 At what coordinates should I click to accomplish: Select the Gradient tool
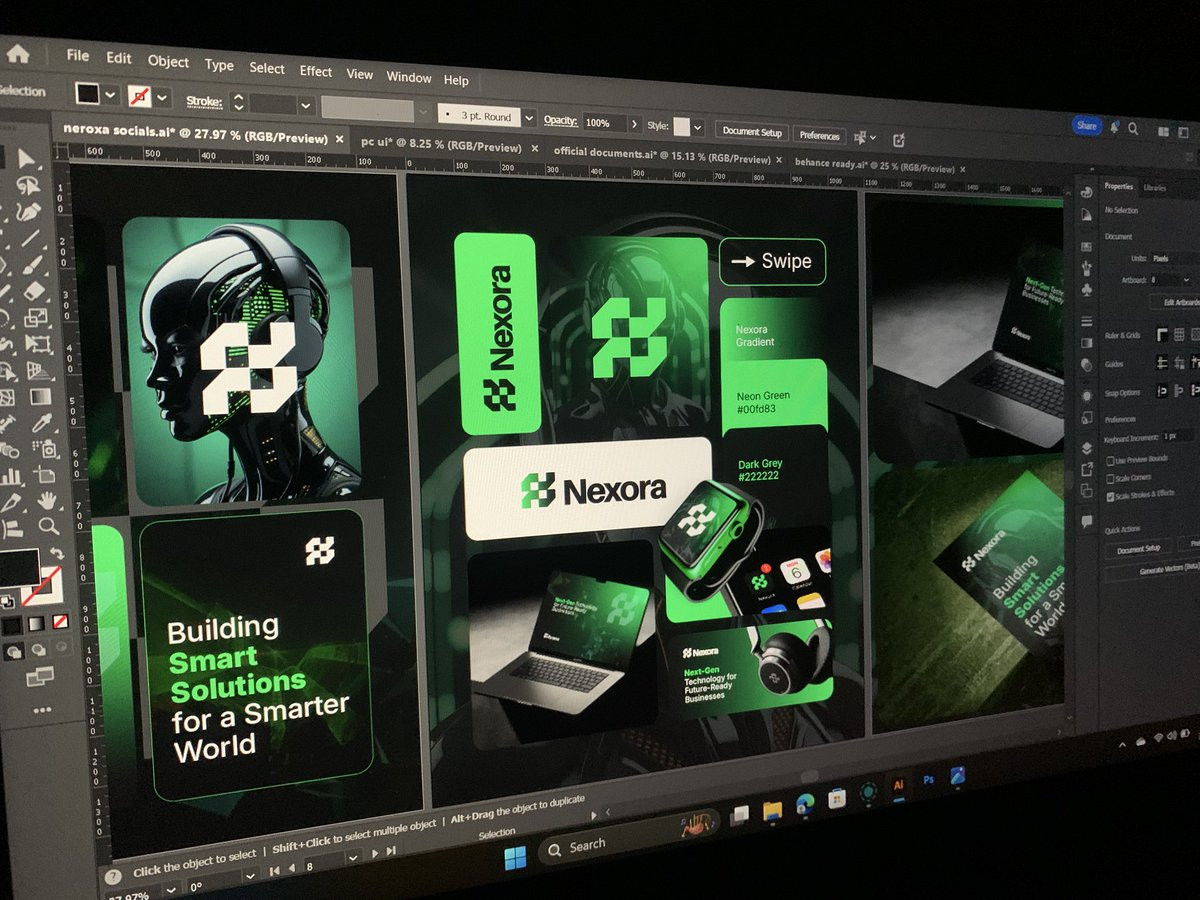[40, 397]
